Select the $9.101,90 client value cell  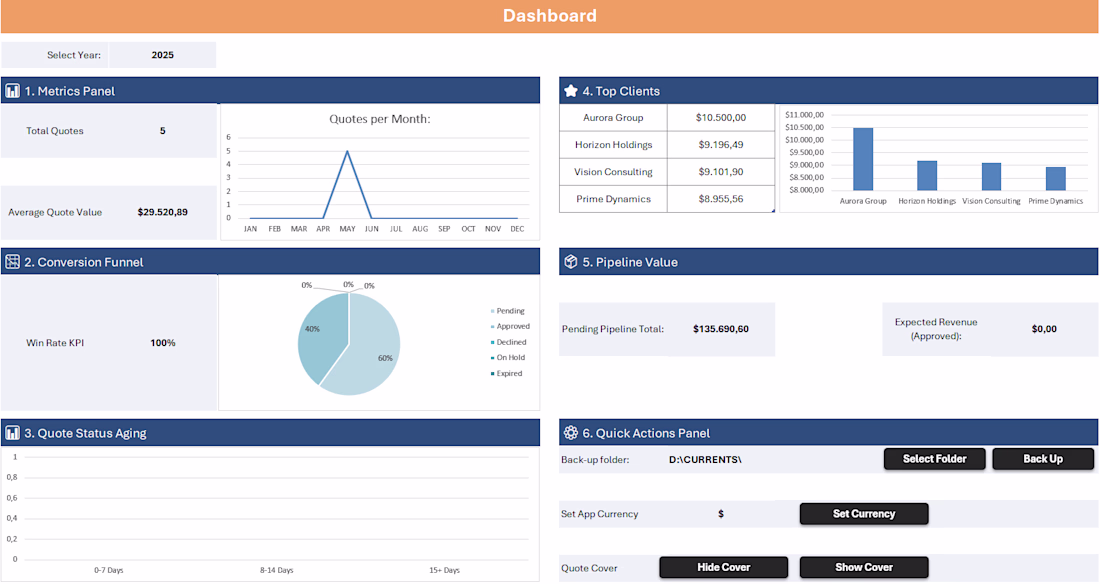(720, 172)
